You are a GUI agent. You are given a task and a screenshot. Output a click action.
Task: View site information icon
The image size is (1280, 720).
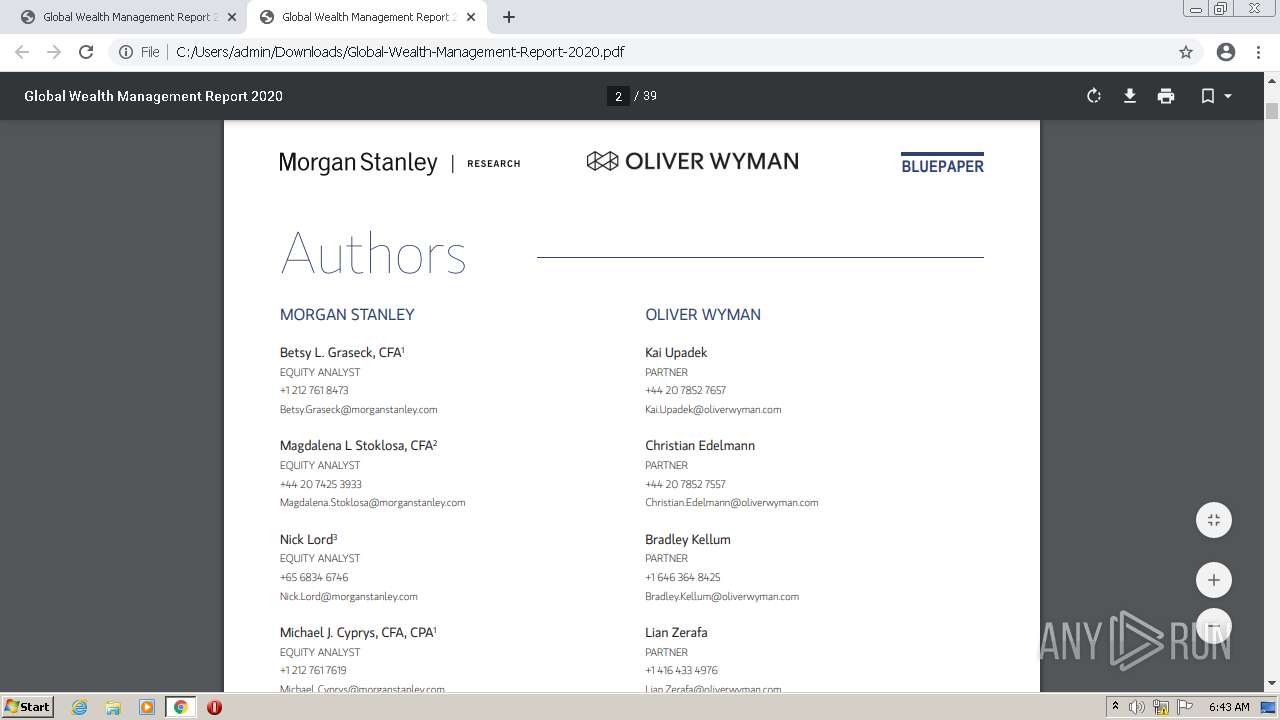click(126, 52)
